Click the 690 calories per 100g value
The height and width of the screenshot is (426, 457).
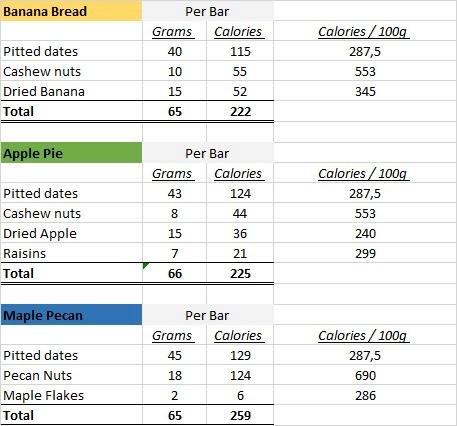point(365,375)
